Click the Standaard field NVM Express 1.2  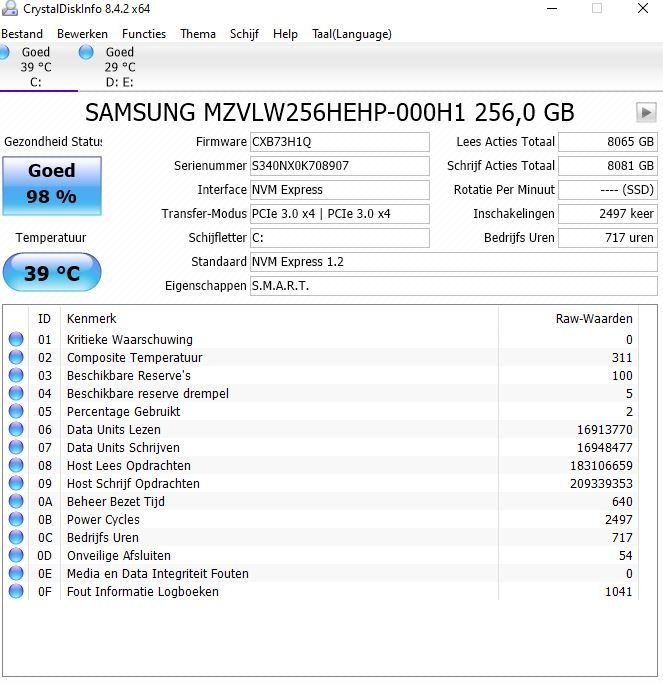coord(453,262)
